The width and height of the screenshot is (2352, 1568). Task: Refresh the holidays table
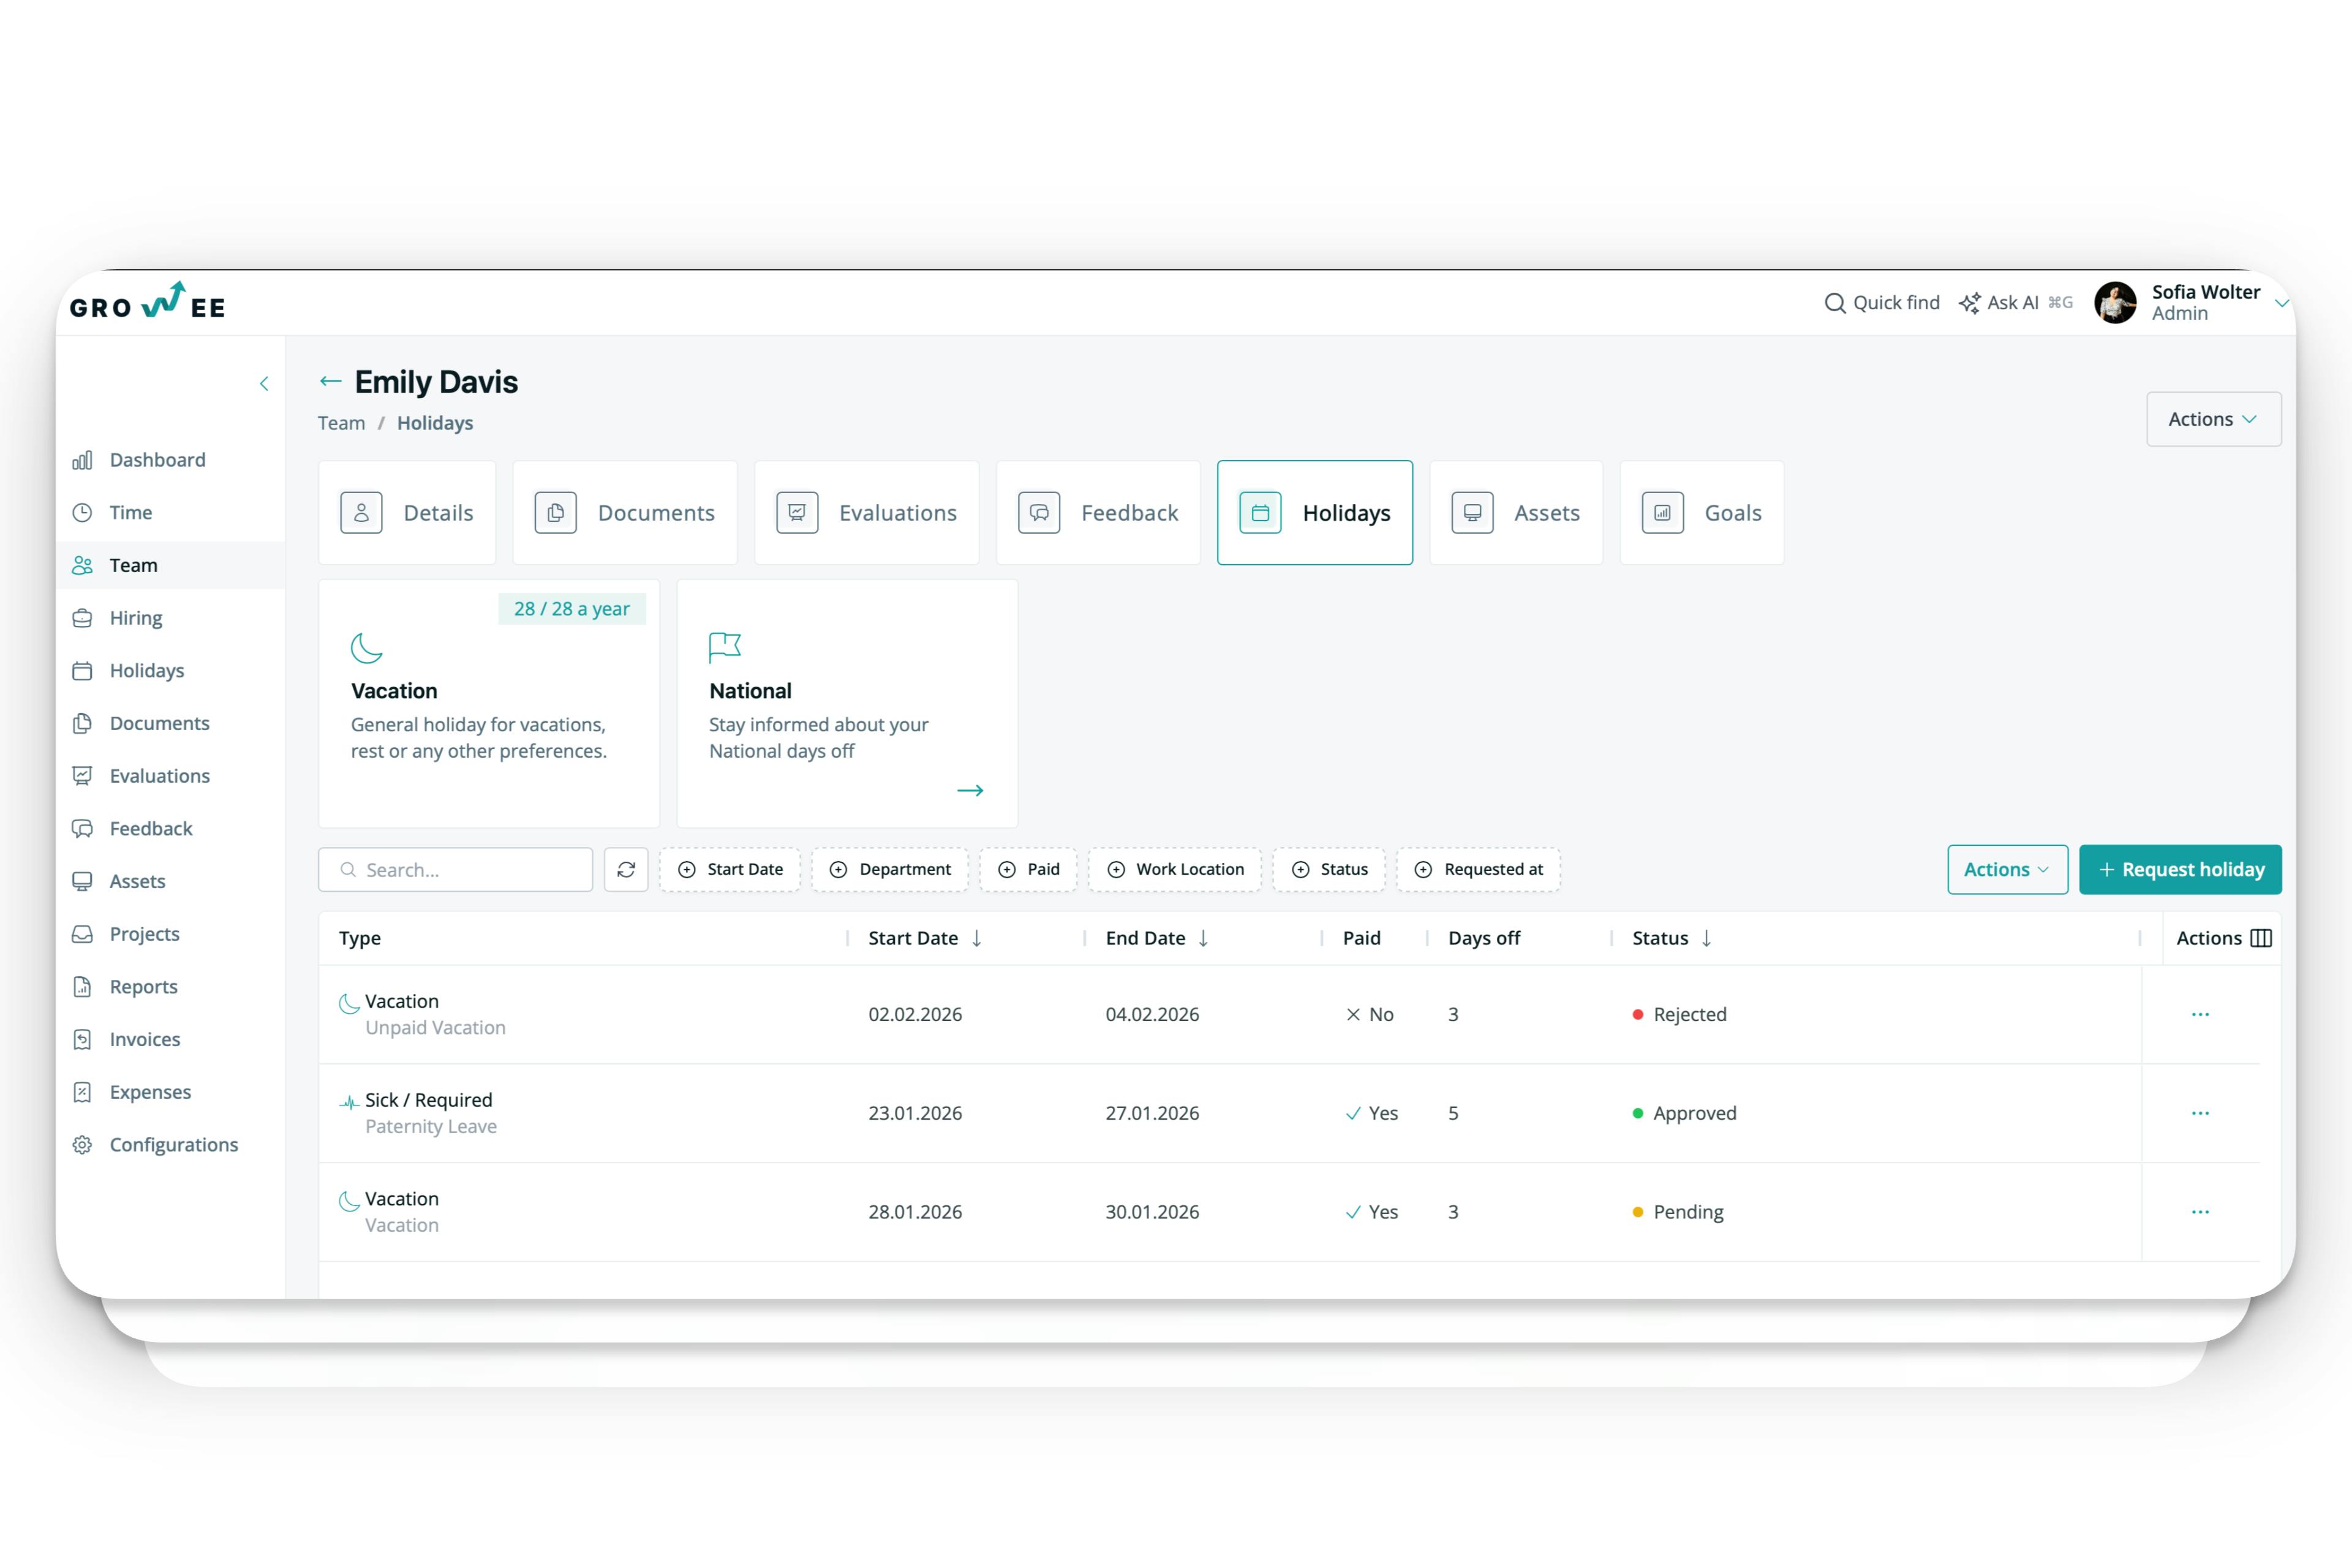coord(626,869)
